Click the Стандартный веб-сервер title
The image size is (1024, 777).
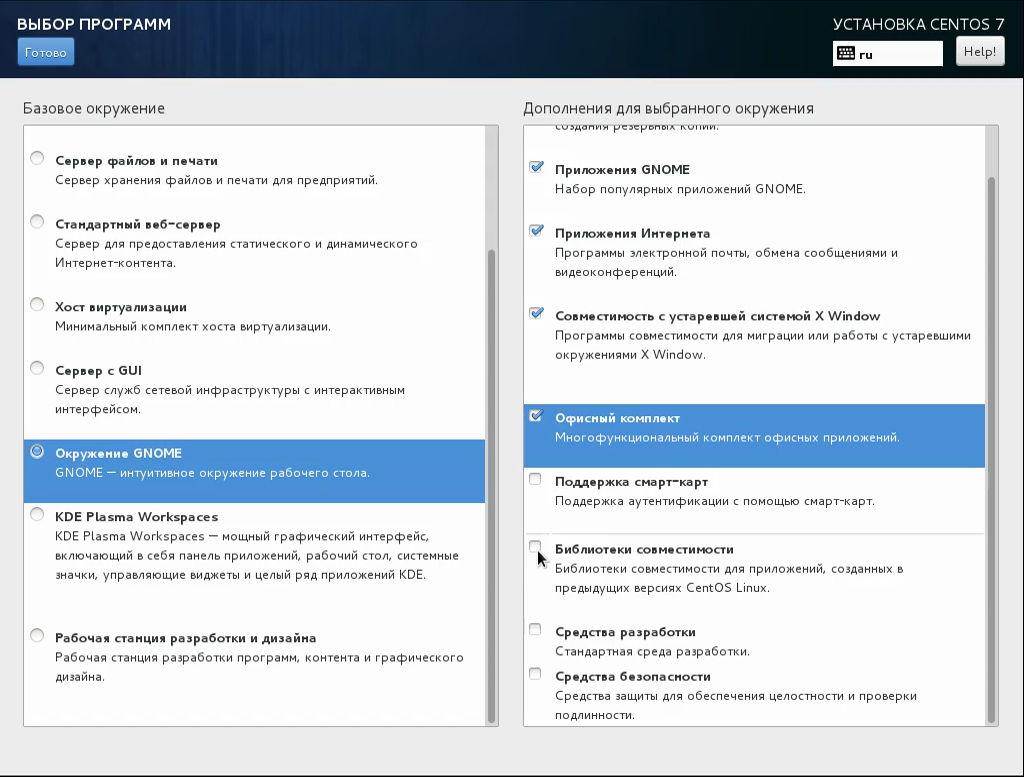138,224
